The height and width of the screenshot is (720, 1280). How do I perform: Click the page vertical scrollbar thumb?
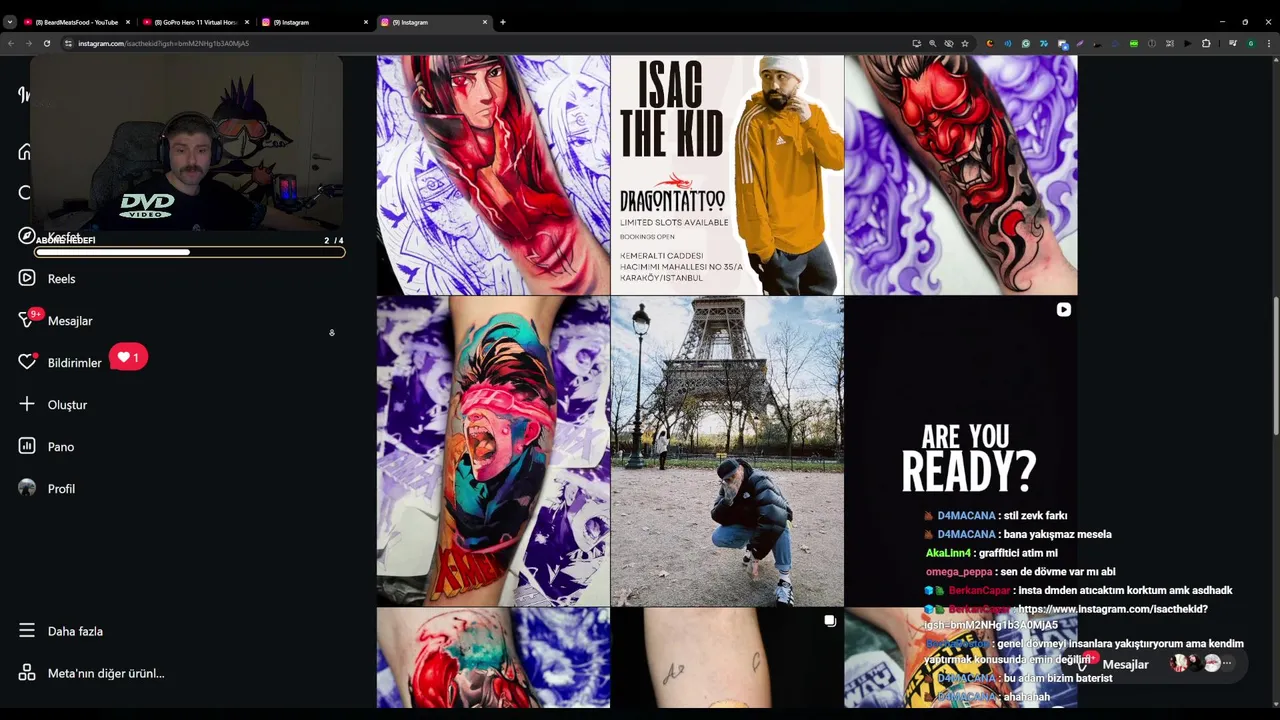click(1275, 365)
